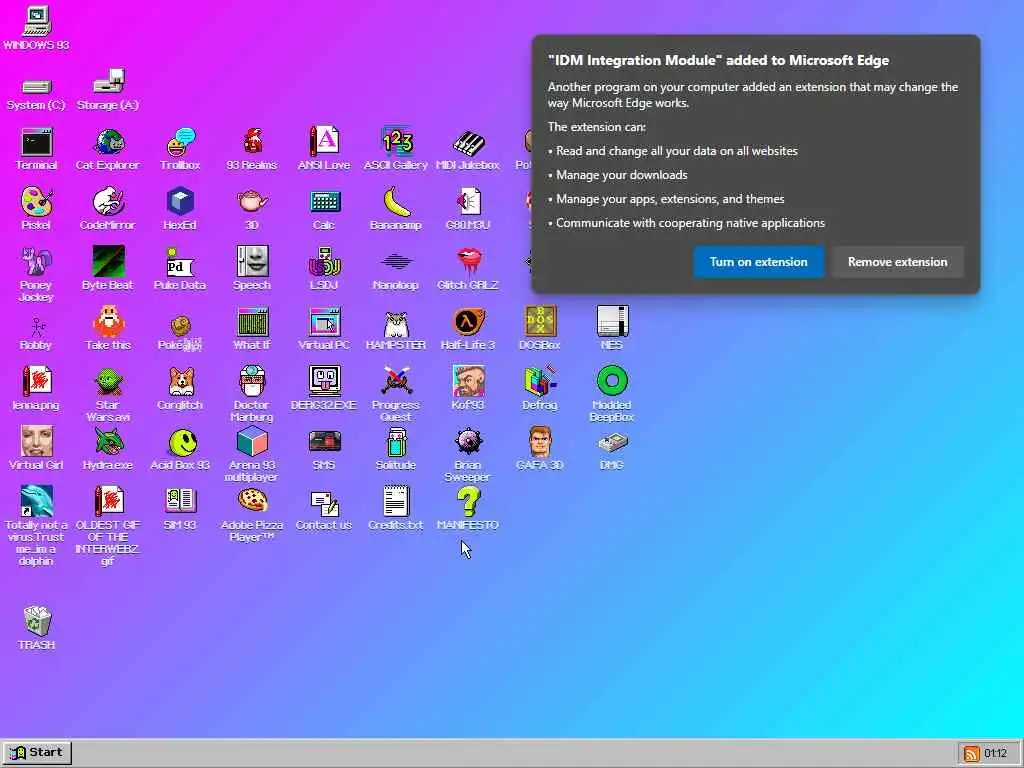Open the Terminal desktop icon
This screenshot has width=1024, height=768.
(x=36, y=142)
